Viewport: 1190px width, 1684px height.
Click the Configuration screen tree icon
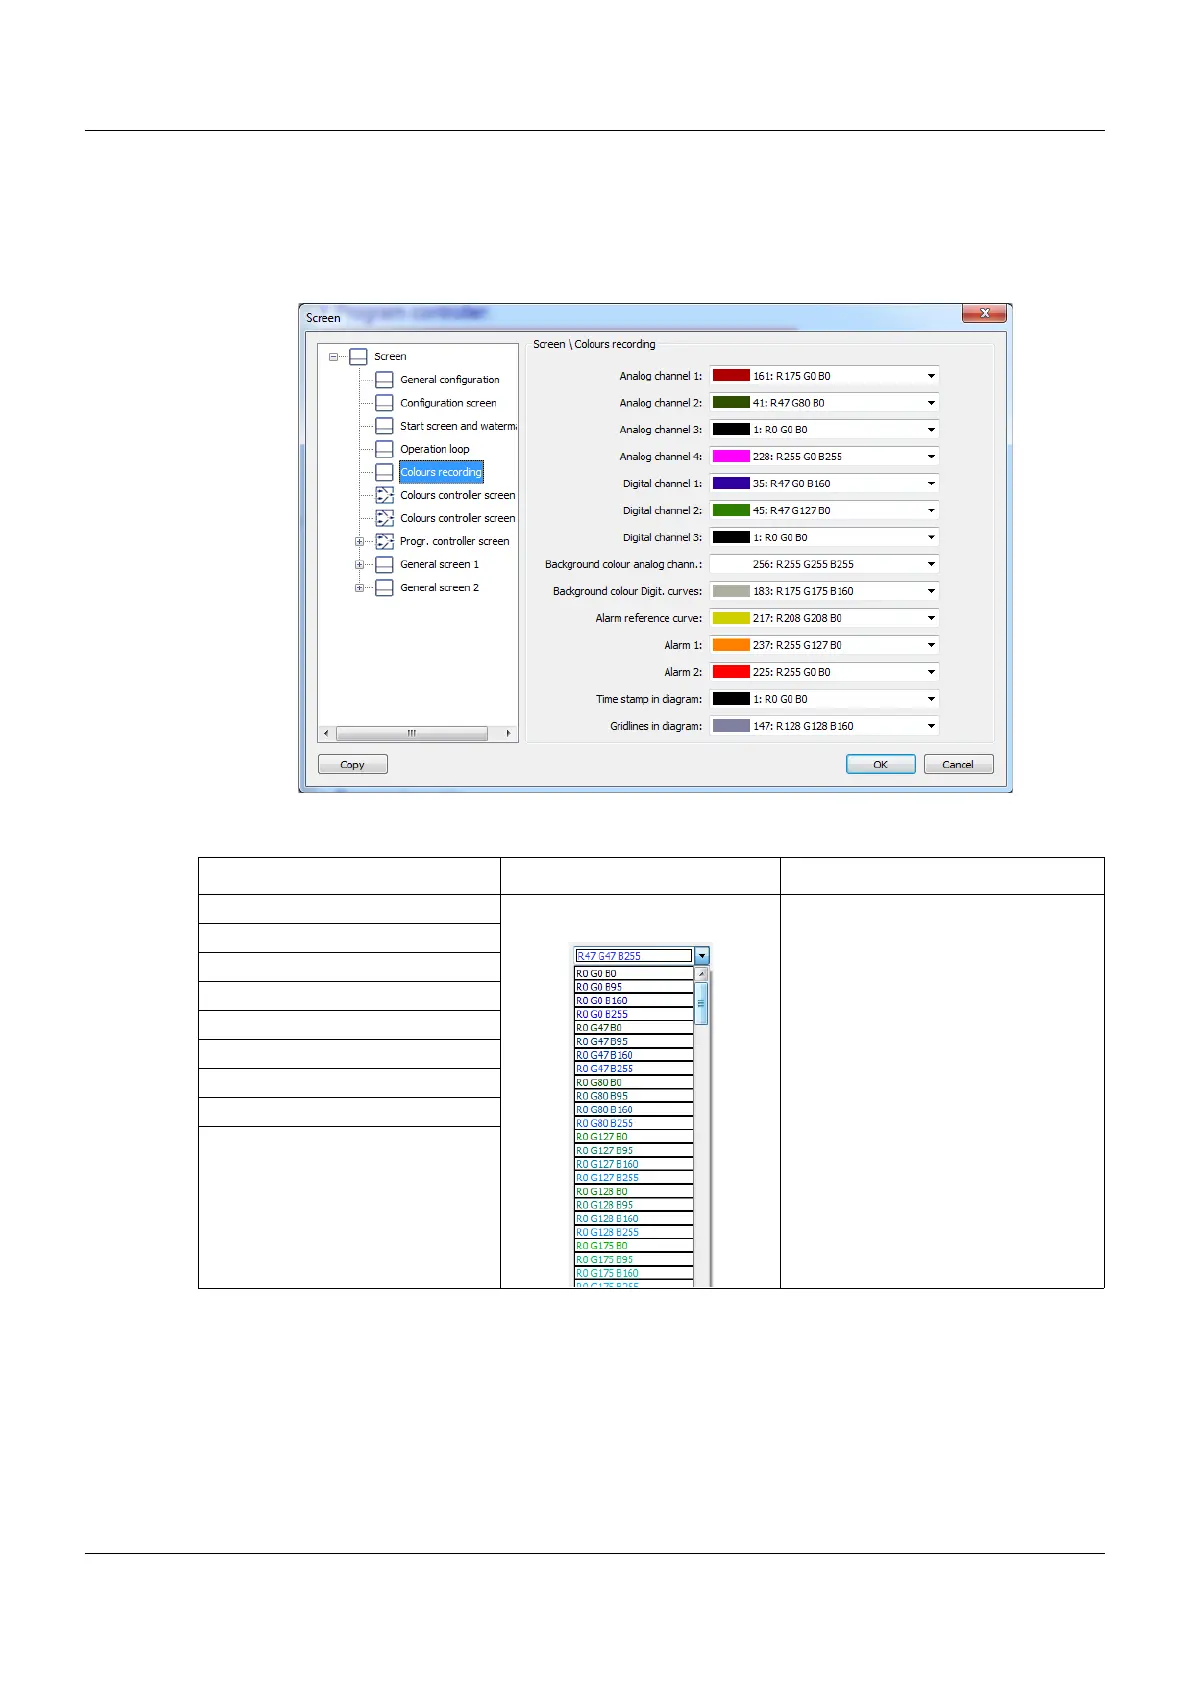(384, 403)
